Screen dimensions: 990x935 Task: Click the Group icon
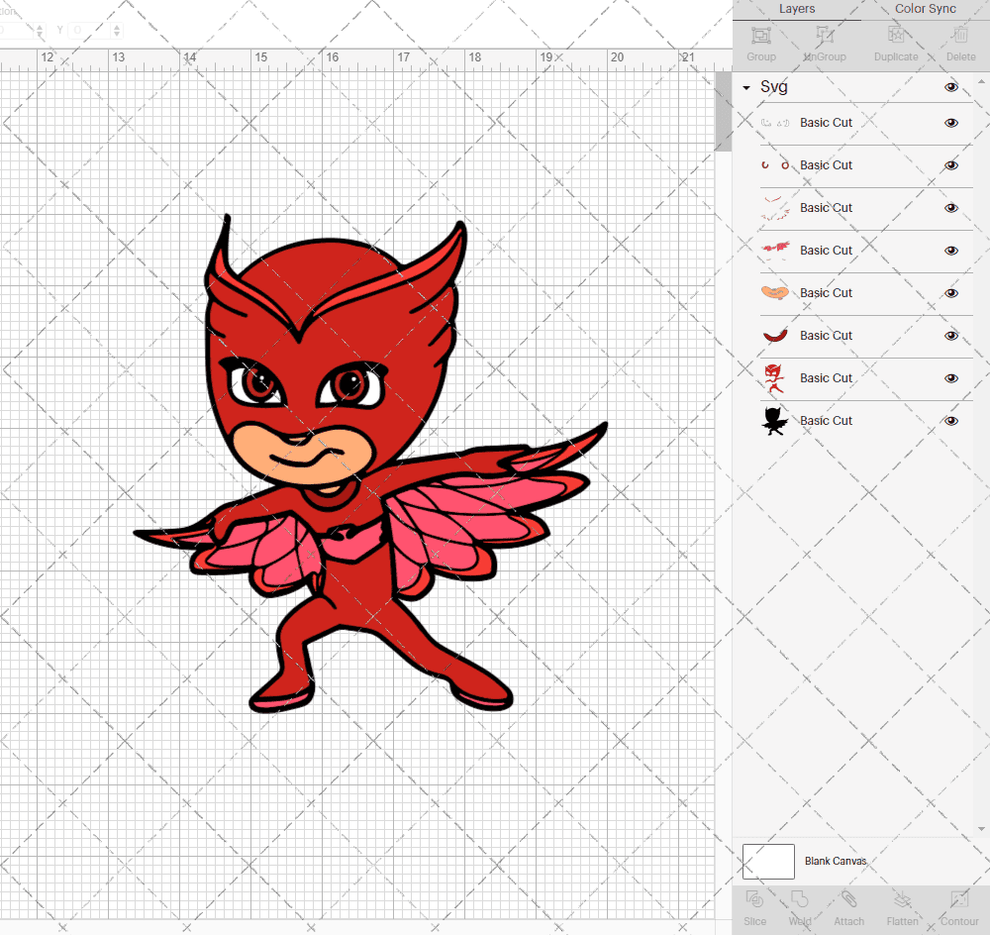tap(761, 42)
